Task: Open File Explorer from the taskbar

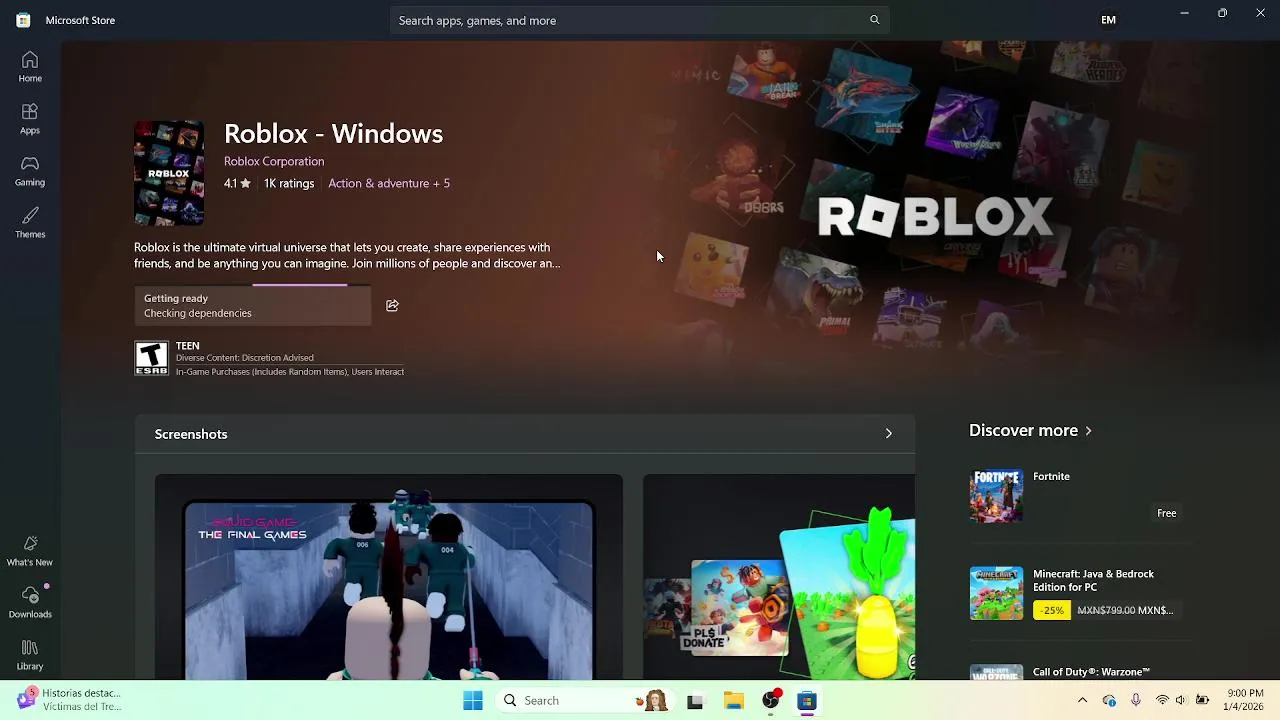Action: pos(734,701)
